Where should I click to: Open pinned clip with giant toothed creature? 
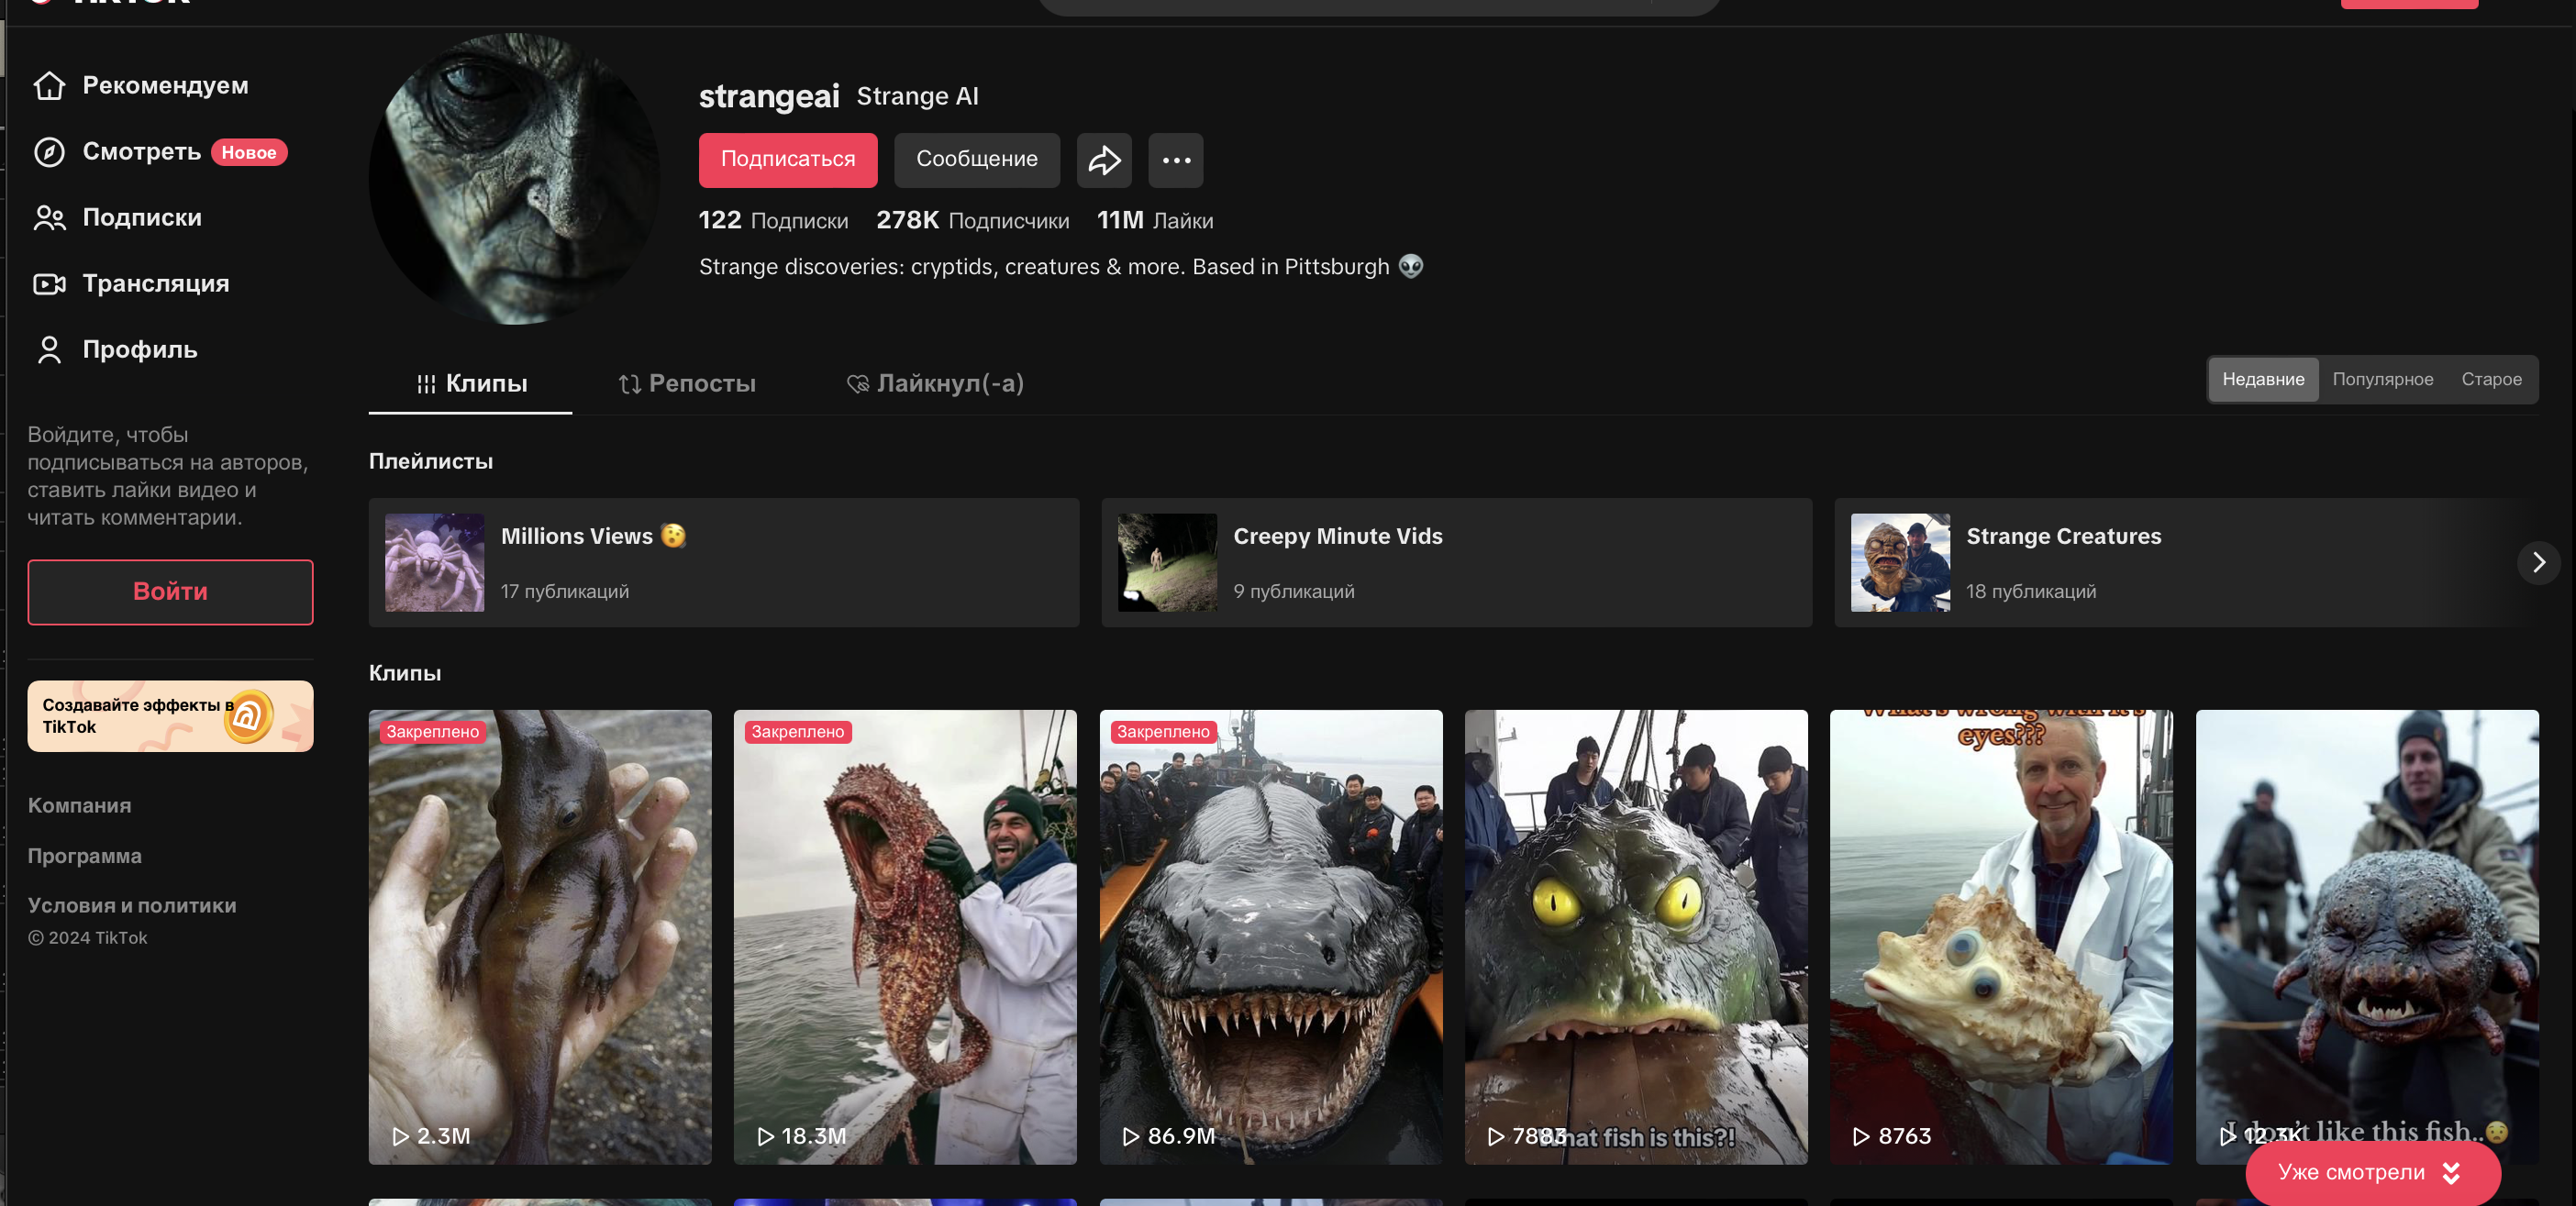1271,937
